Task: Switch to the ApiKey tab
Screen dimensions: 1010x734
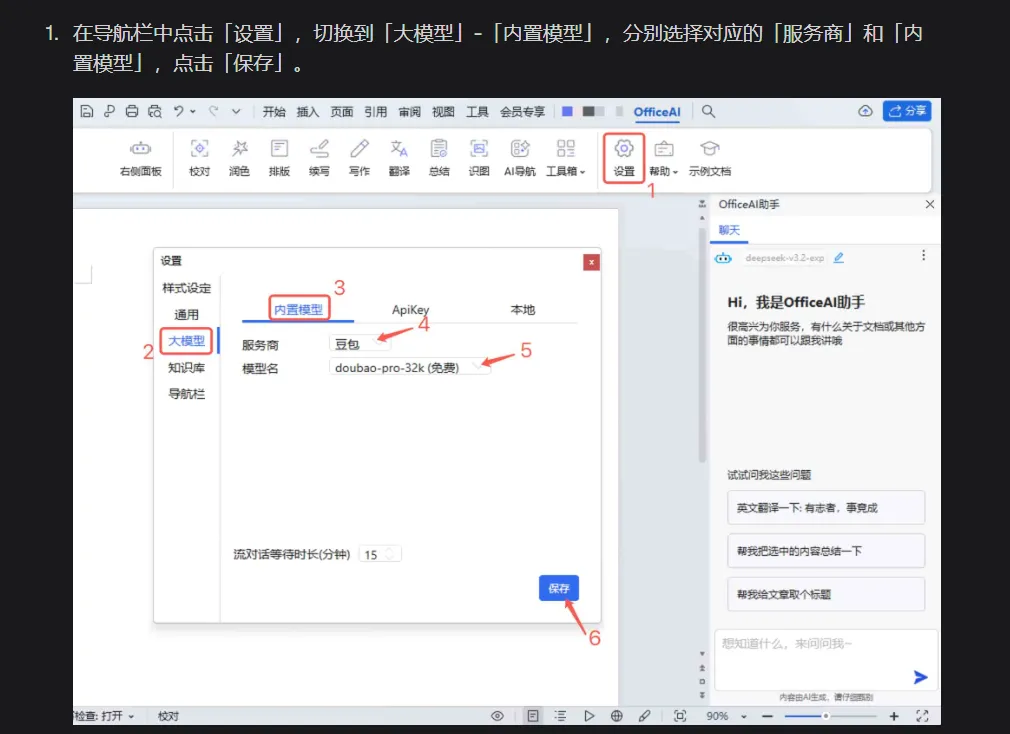Action: [x=410, y=310]
